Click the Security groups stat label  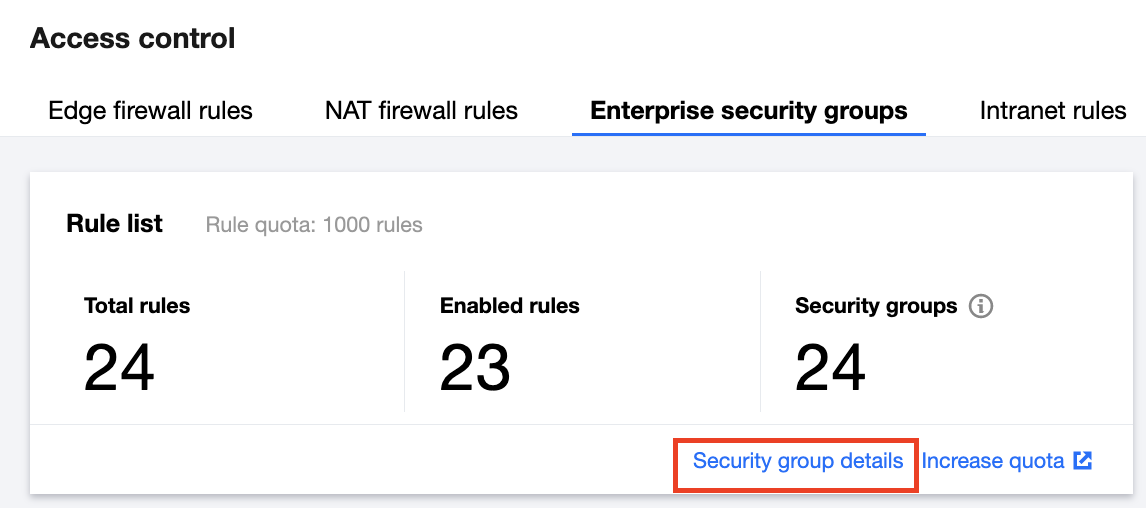click(876, 306)
